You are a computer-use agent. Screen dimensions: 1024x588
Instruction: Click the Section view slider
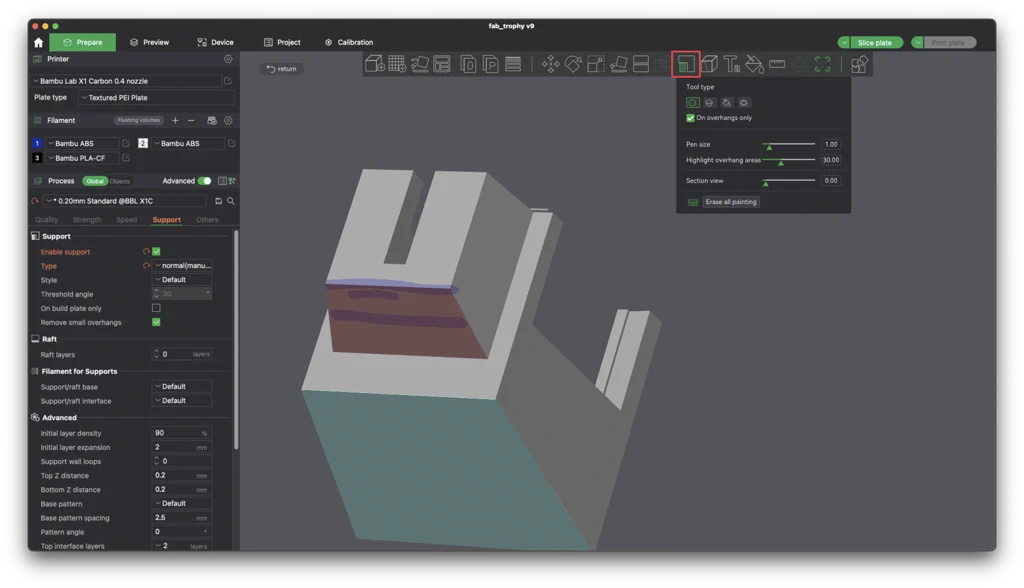click(x=789, y=181)
